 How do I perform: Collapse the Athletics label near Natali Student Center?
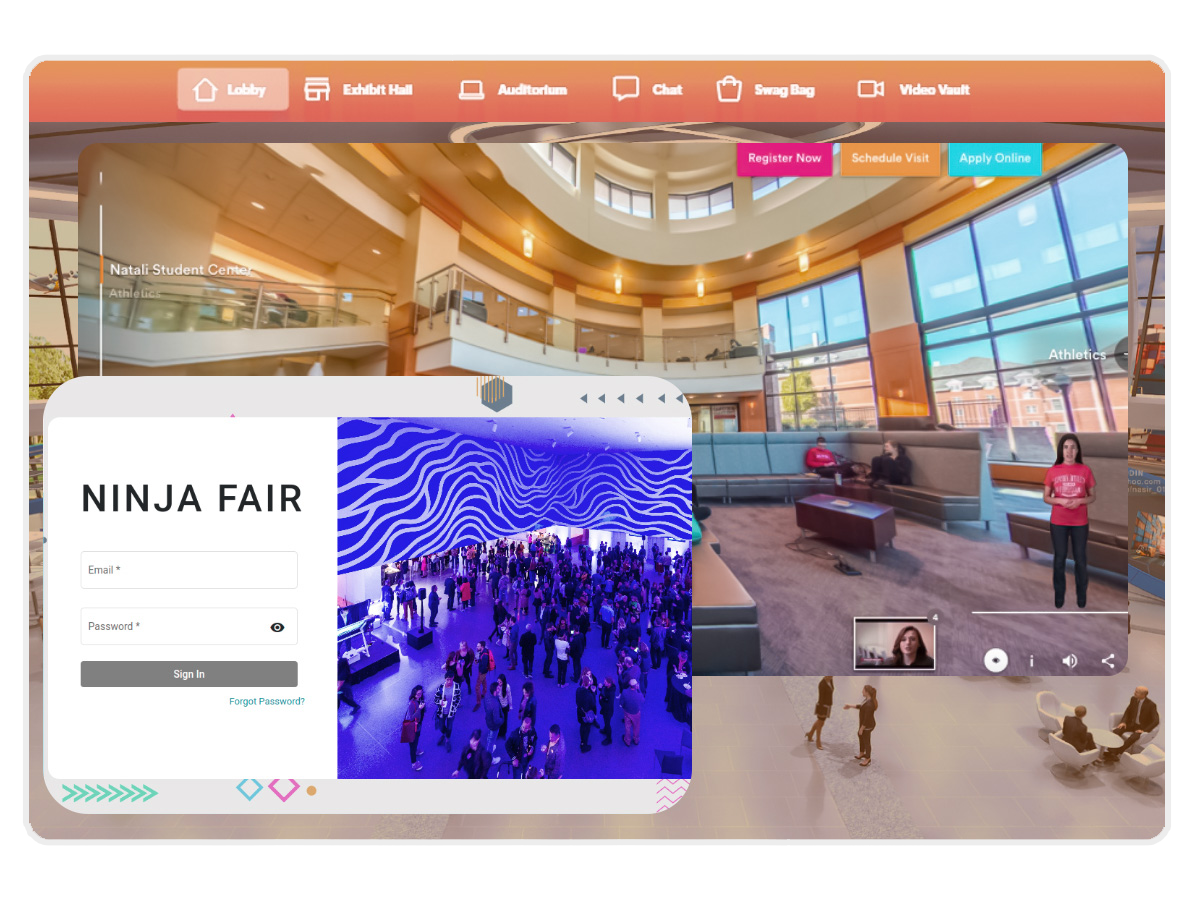pyautogui.click(x=134, y=293)
